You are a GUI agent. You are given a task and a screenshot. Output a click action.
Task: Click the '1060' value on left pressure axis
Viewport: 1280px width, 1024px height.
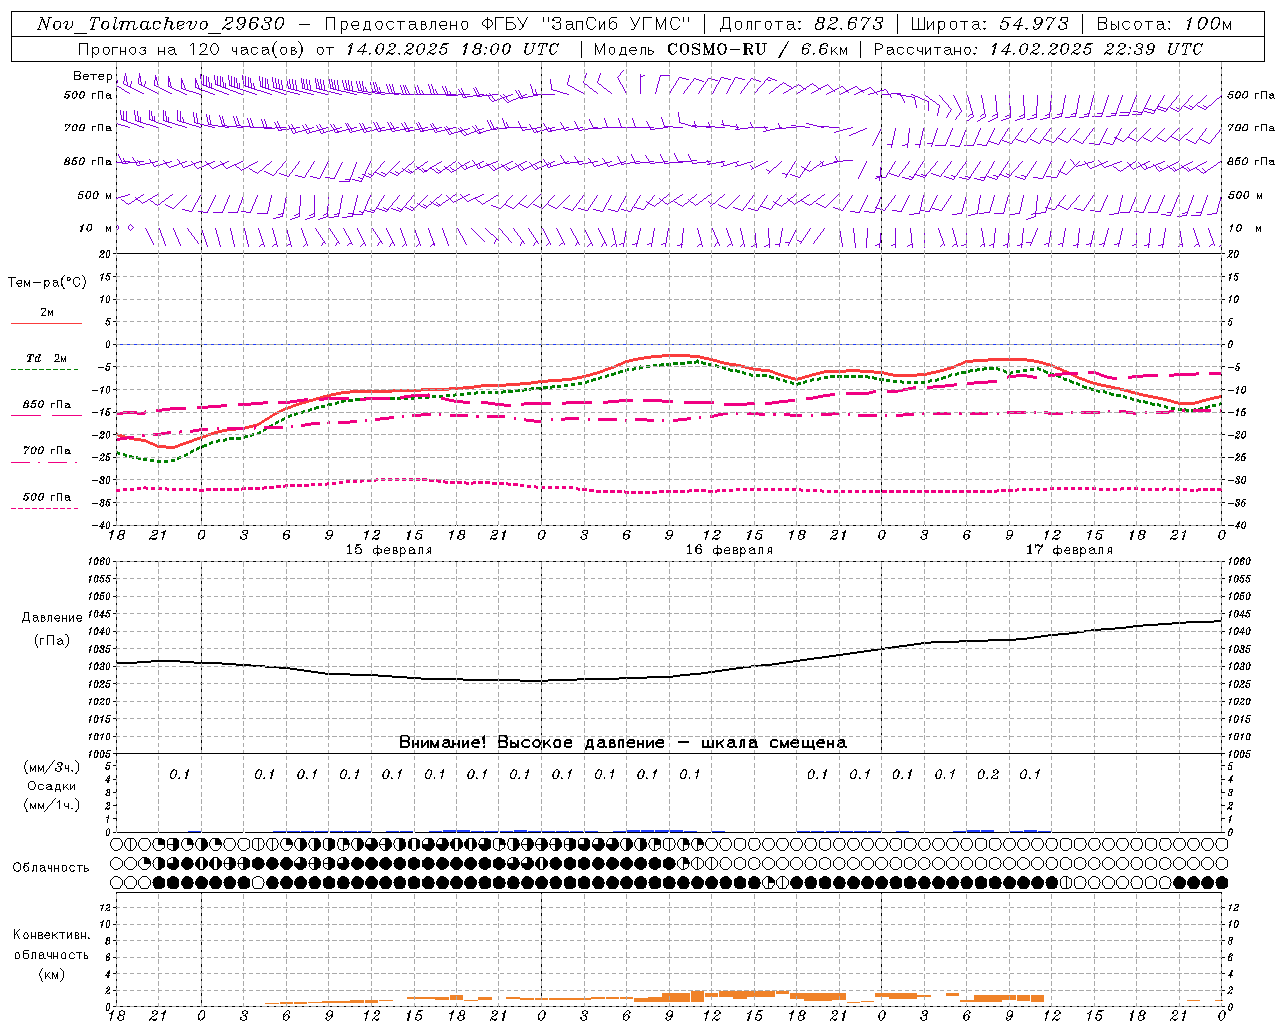(100, 562)
